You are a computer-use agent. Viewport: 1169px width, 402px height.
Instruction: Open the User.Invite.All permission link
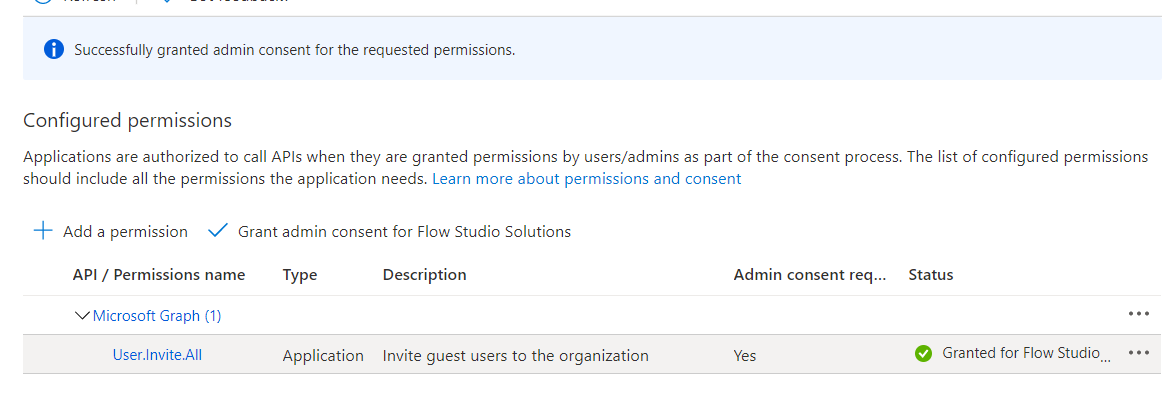point(157,355)
